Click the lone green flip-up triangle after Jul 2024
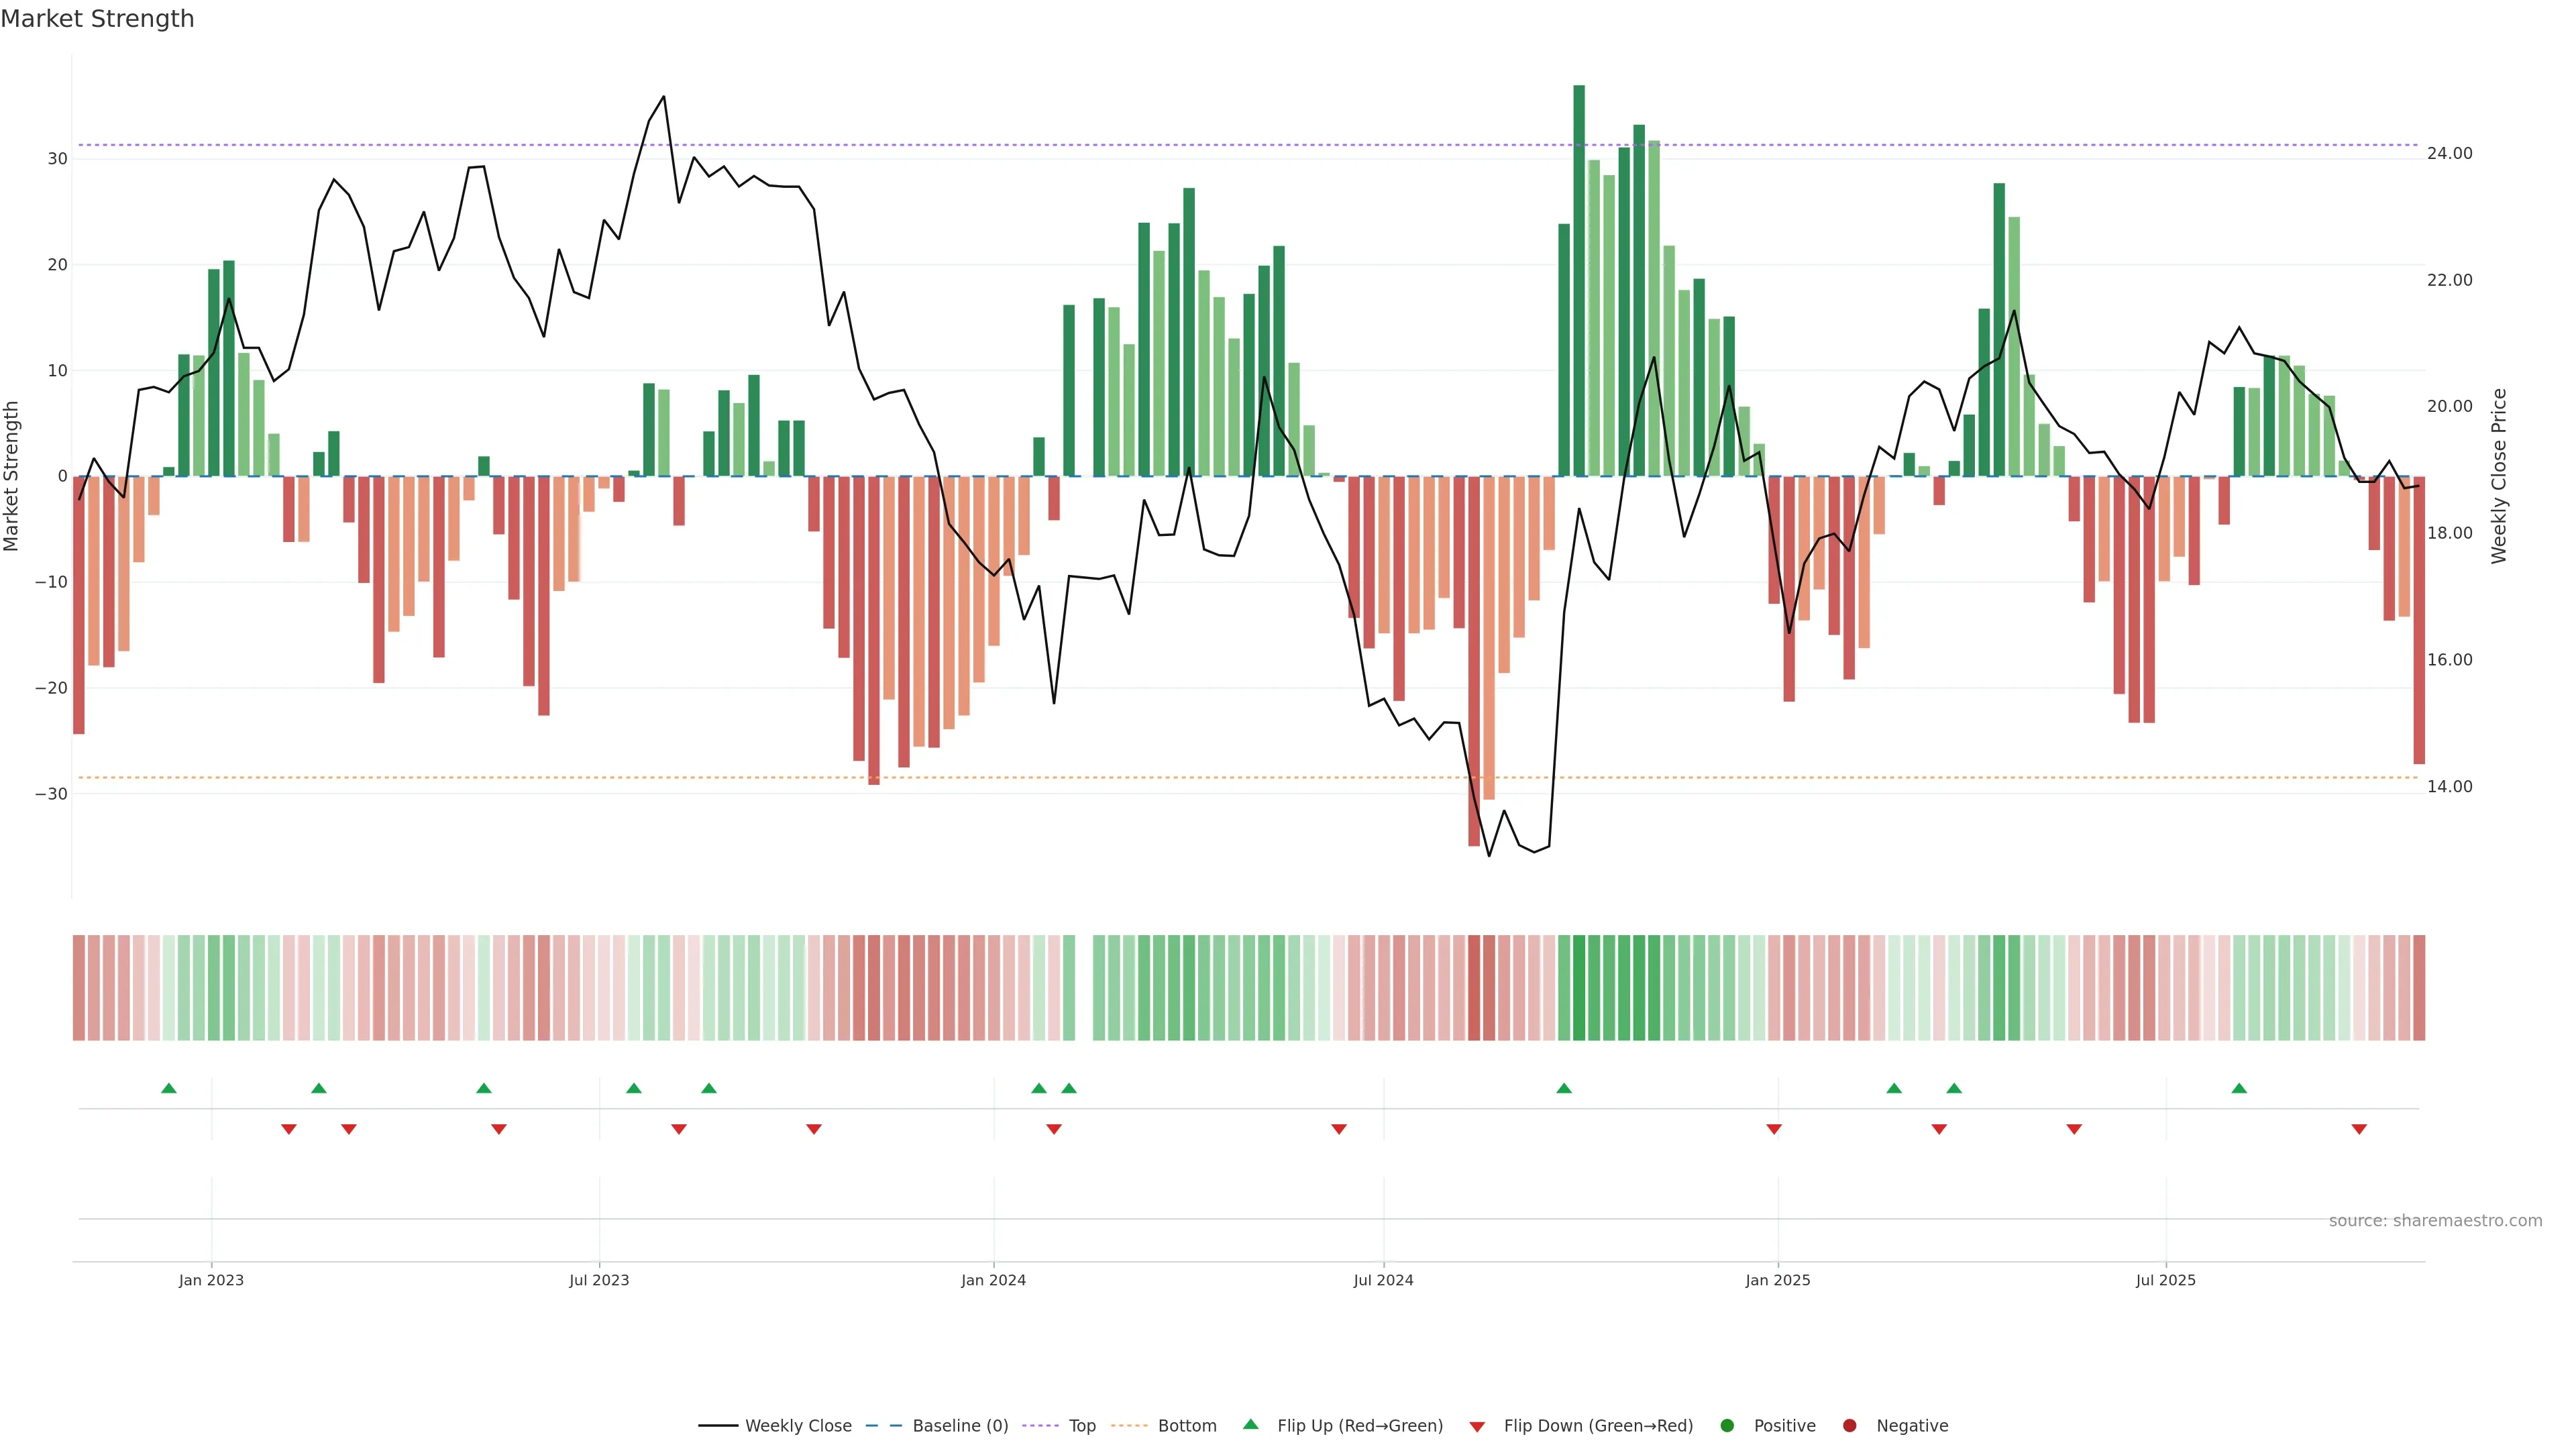 [x=1564, y=1088]
